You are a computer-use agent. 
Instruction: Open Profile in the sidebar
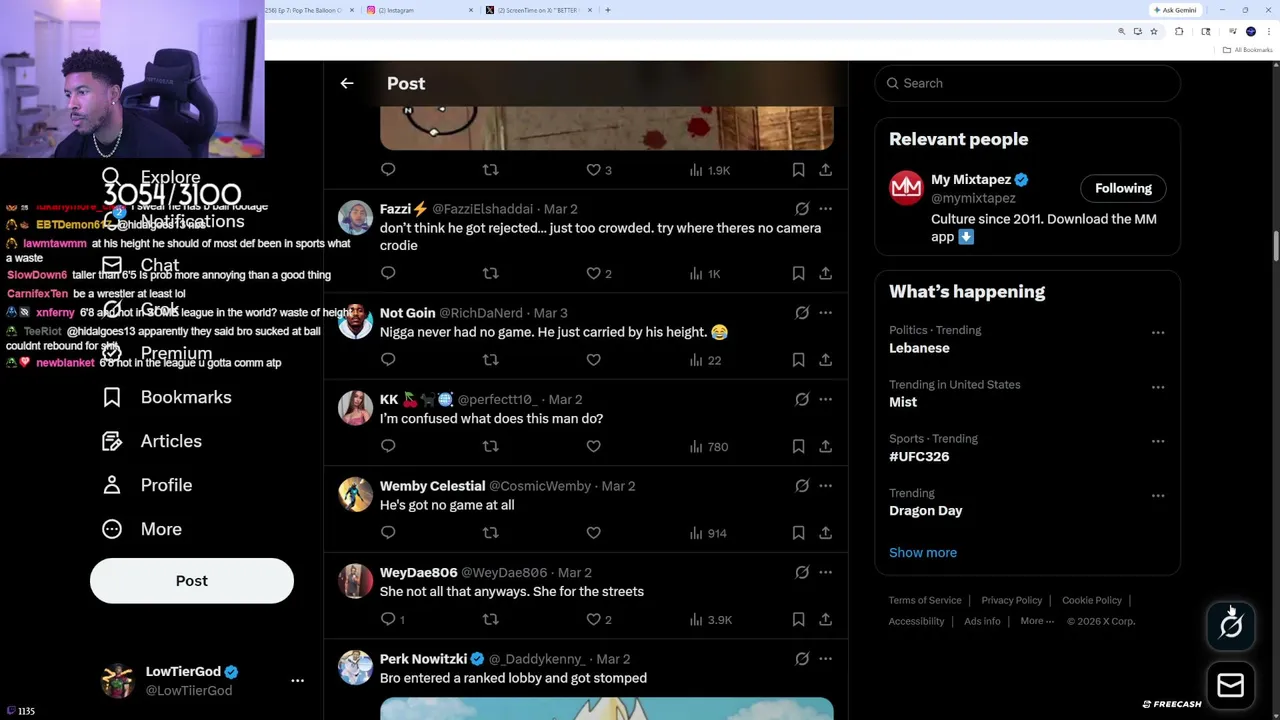[147, 485]
